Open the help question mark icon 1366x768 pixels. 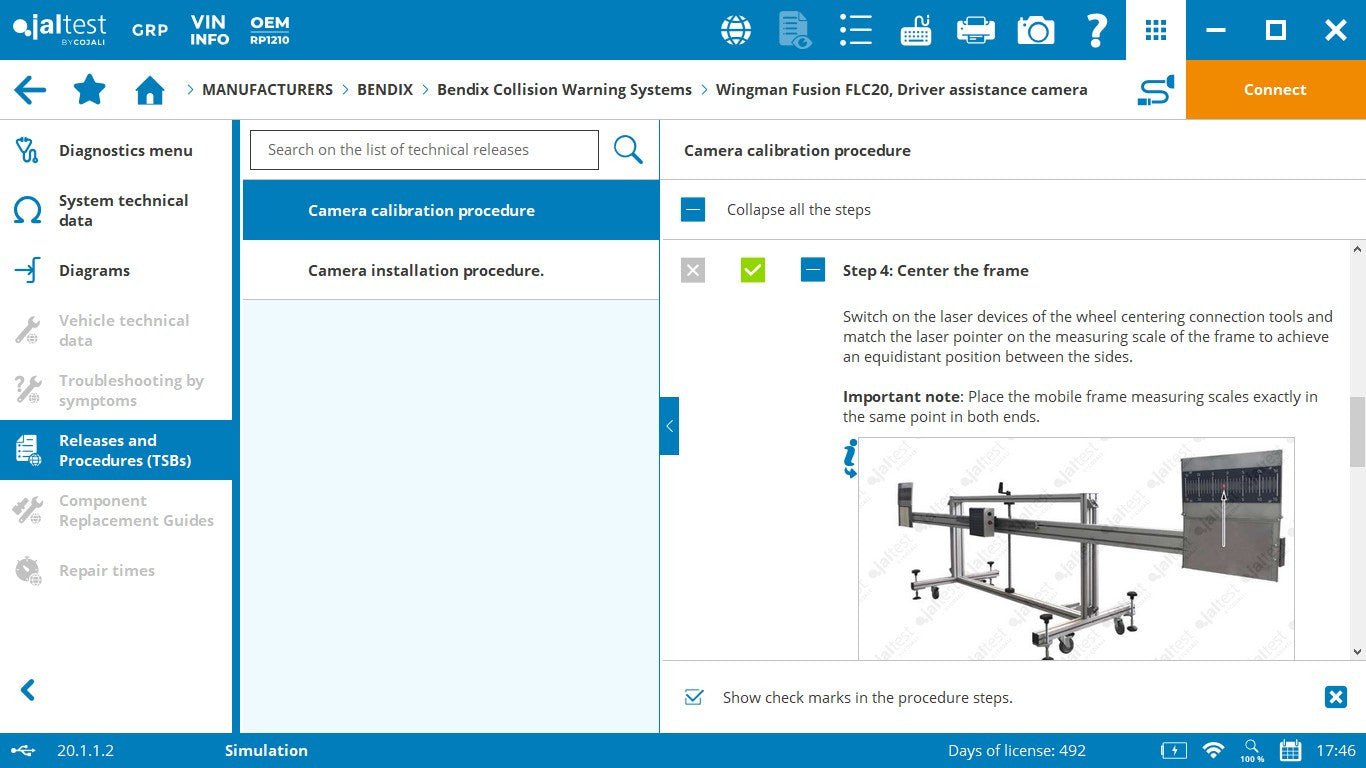pos(1096,30)
